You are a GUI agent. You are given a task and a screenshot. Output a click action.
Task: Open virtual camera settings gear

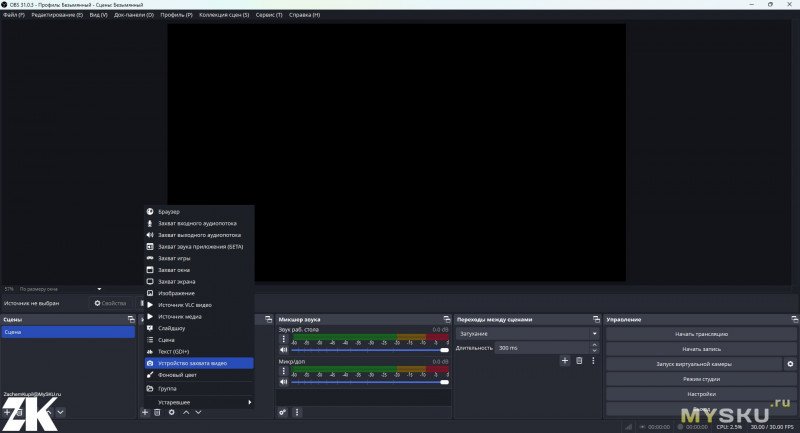pyautogui.click(x=790, y=364)
